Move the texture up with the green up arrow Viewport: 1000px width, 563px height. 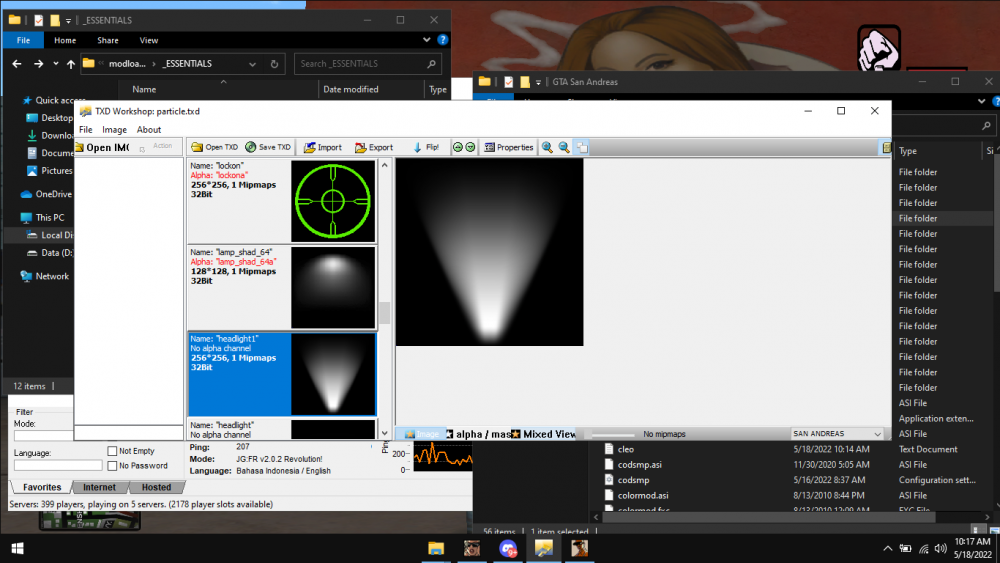pyautogui.click(x=457, y=147)
